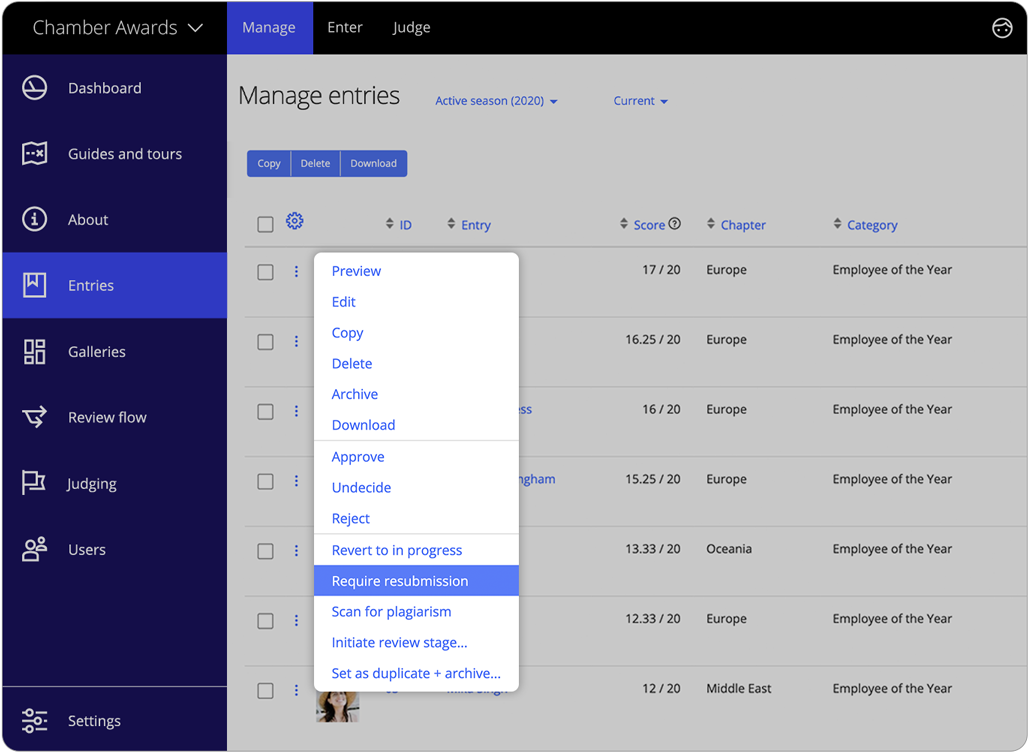Viewport: 1028px width, 755px height.
Task: Select the Middle East entry checkbox
Action: coord(265,690)
